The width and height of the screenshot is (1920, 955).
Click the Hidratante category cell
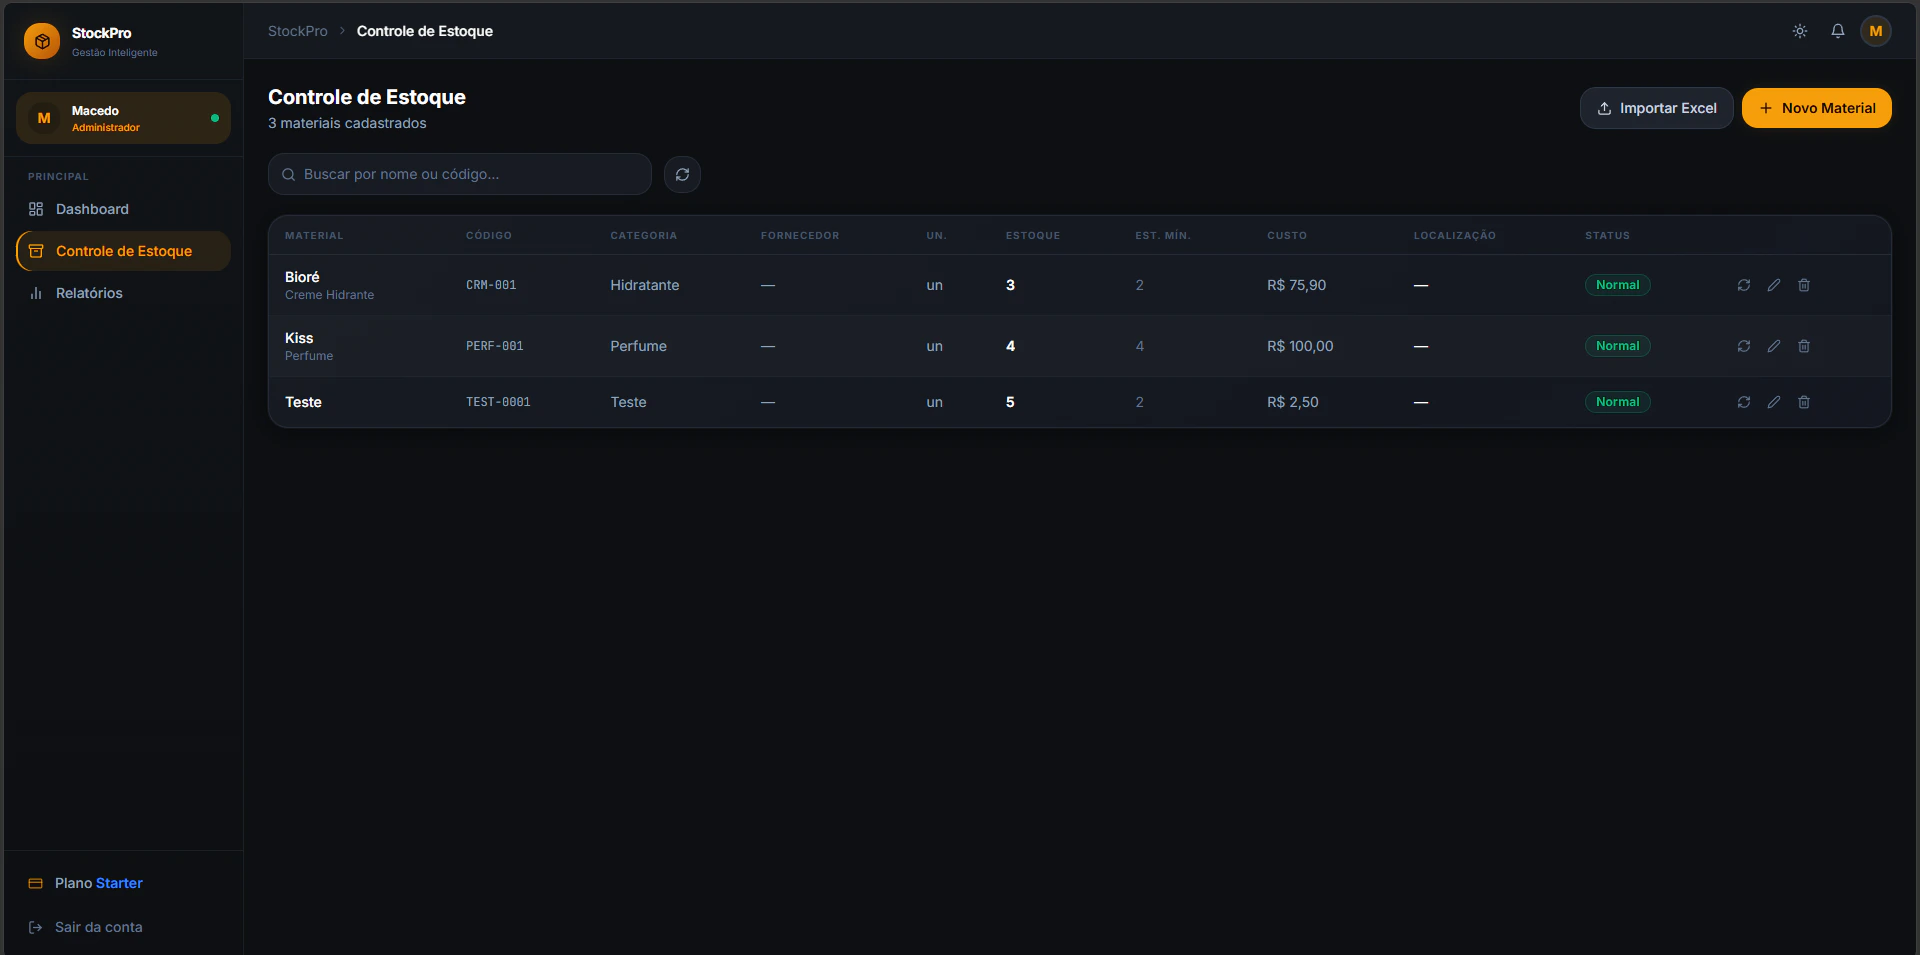coord(645,285)
